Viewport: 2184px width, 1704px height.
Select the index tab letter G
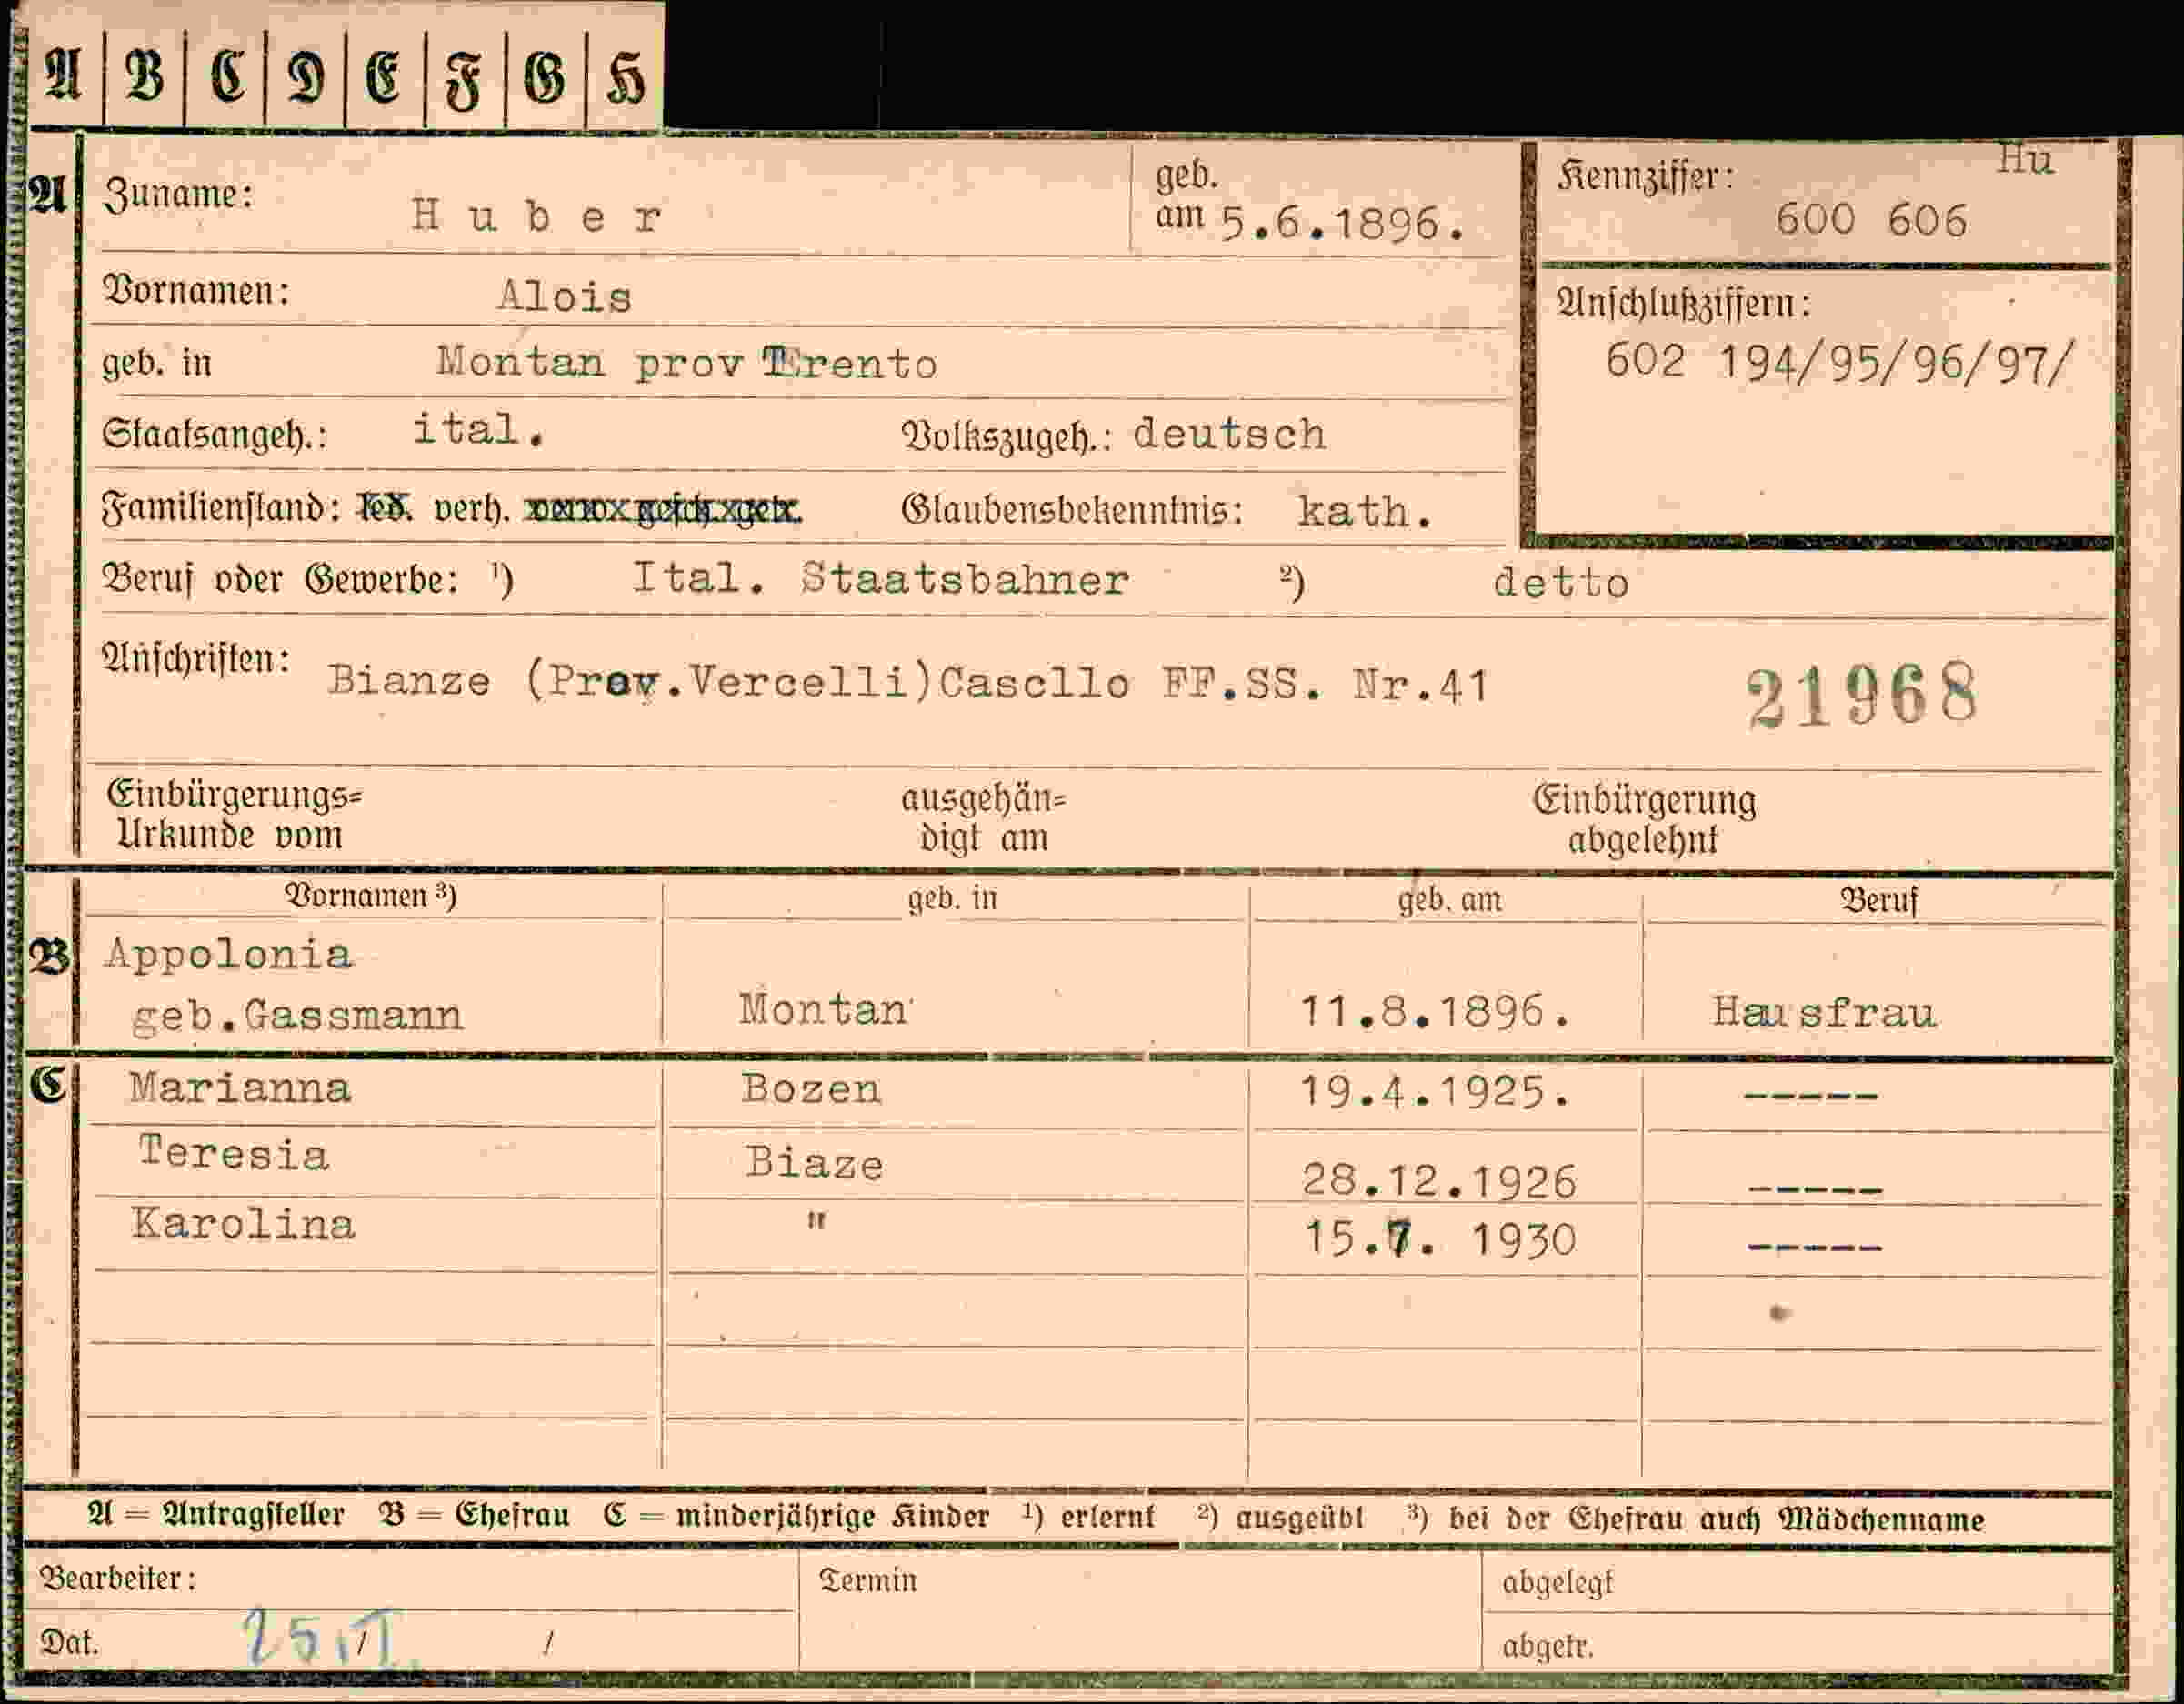545,77
